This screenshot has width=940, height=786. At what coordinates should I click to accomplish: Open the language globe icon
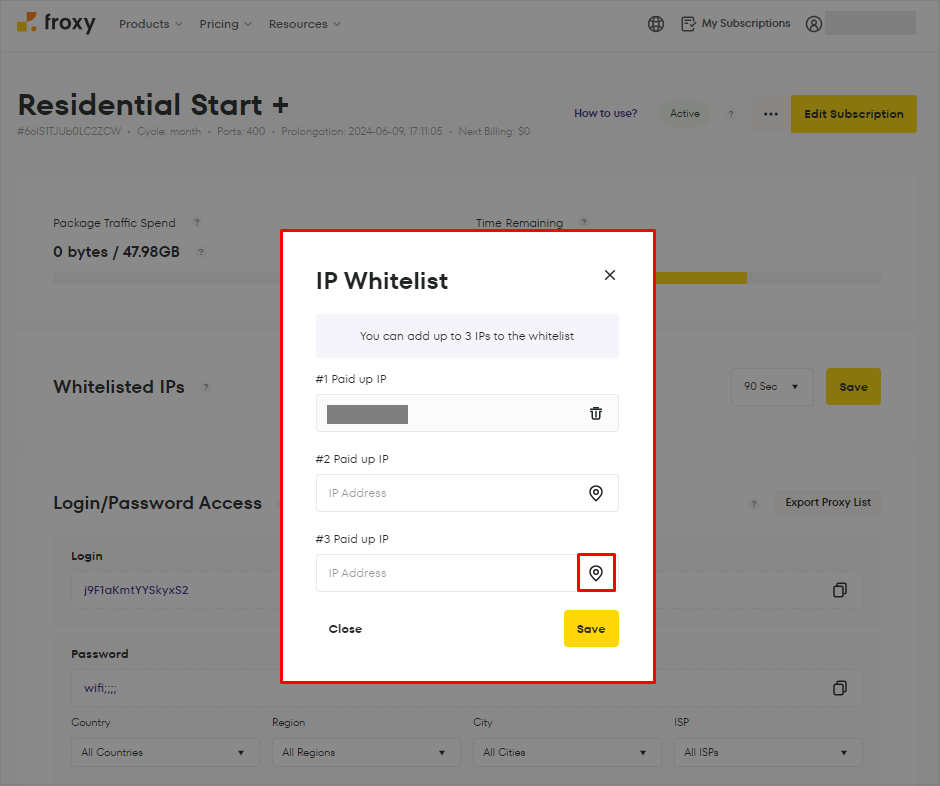[x=655, y=23]
